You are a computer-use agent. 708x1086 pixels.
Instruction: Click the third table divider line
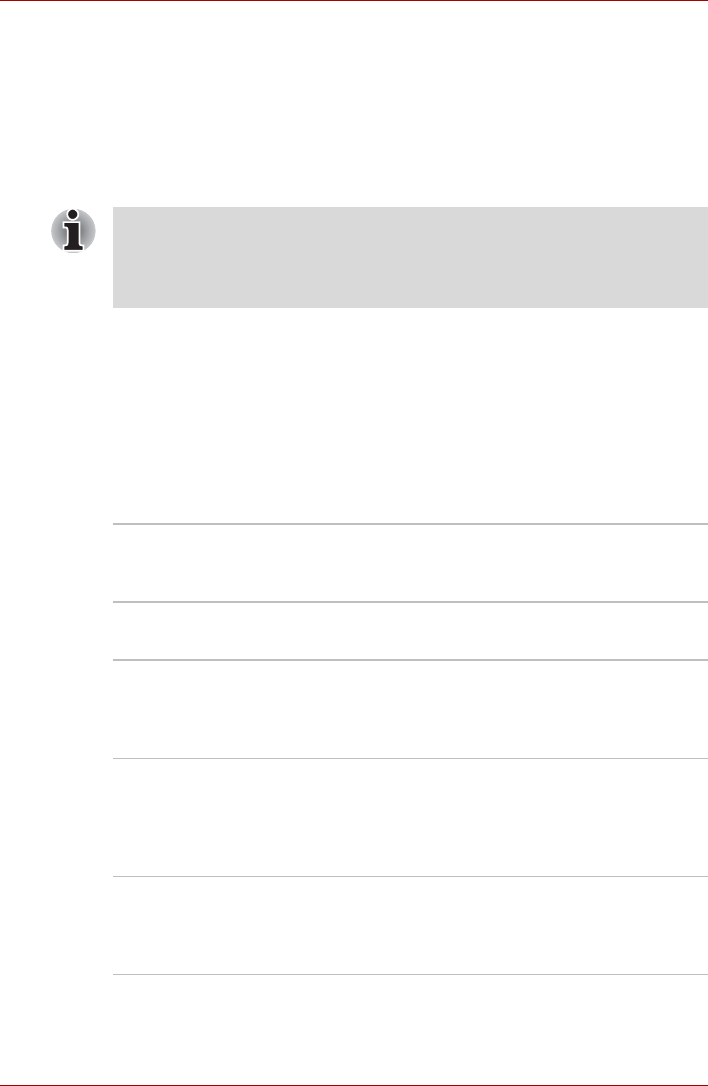410,660
